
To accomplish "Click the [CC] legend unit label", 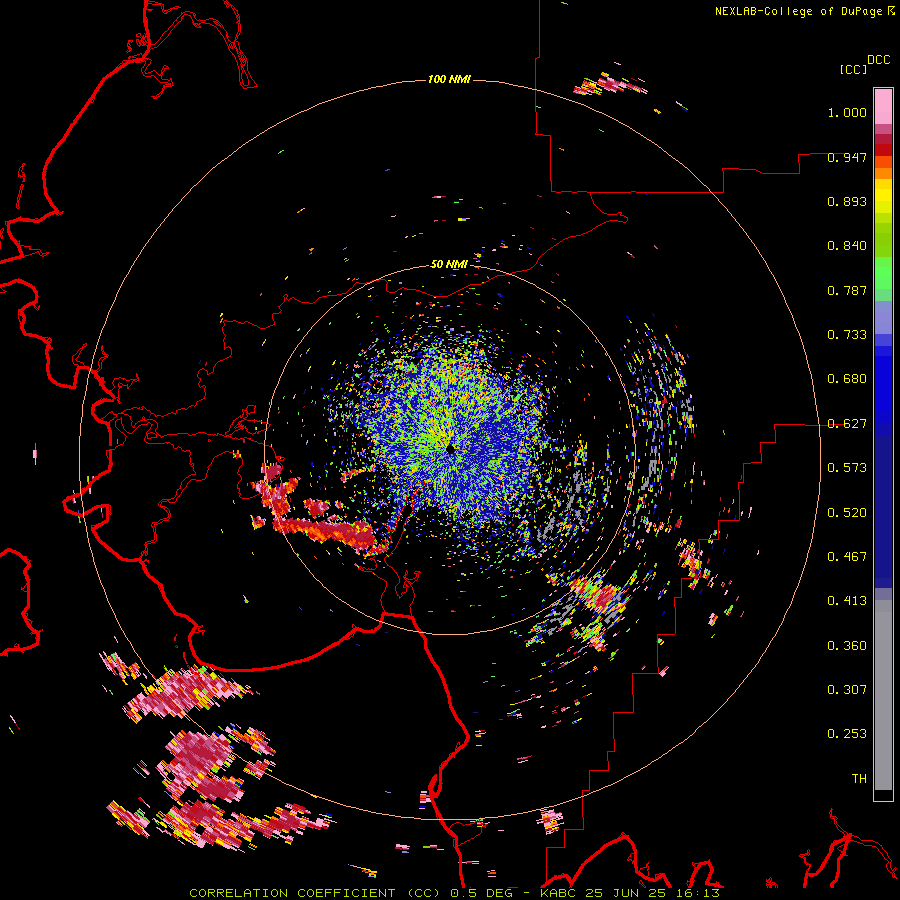I will pos(854,69).
